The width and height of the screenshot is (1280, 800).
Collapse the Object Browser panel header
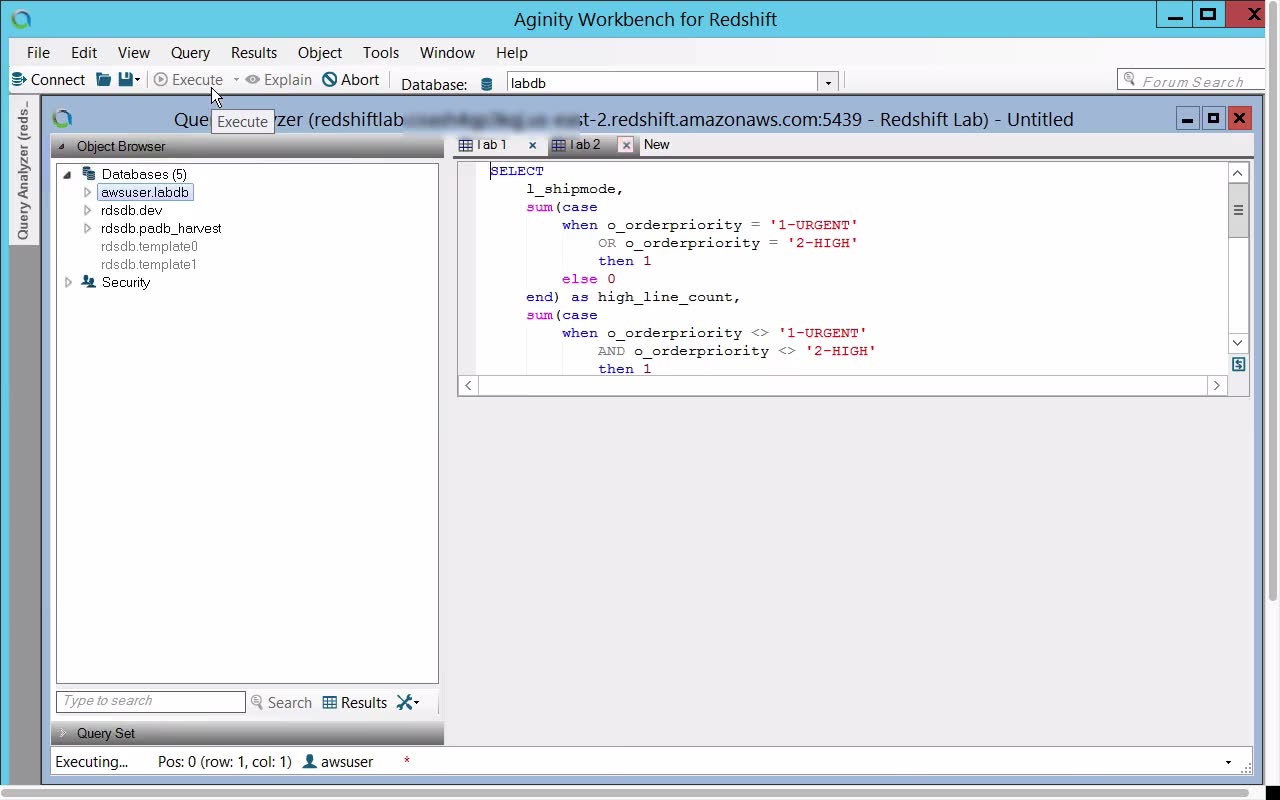[x=62, y=146]
